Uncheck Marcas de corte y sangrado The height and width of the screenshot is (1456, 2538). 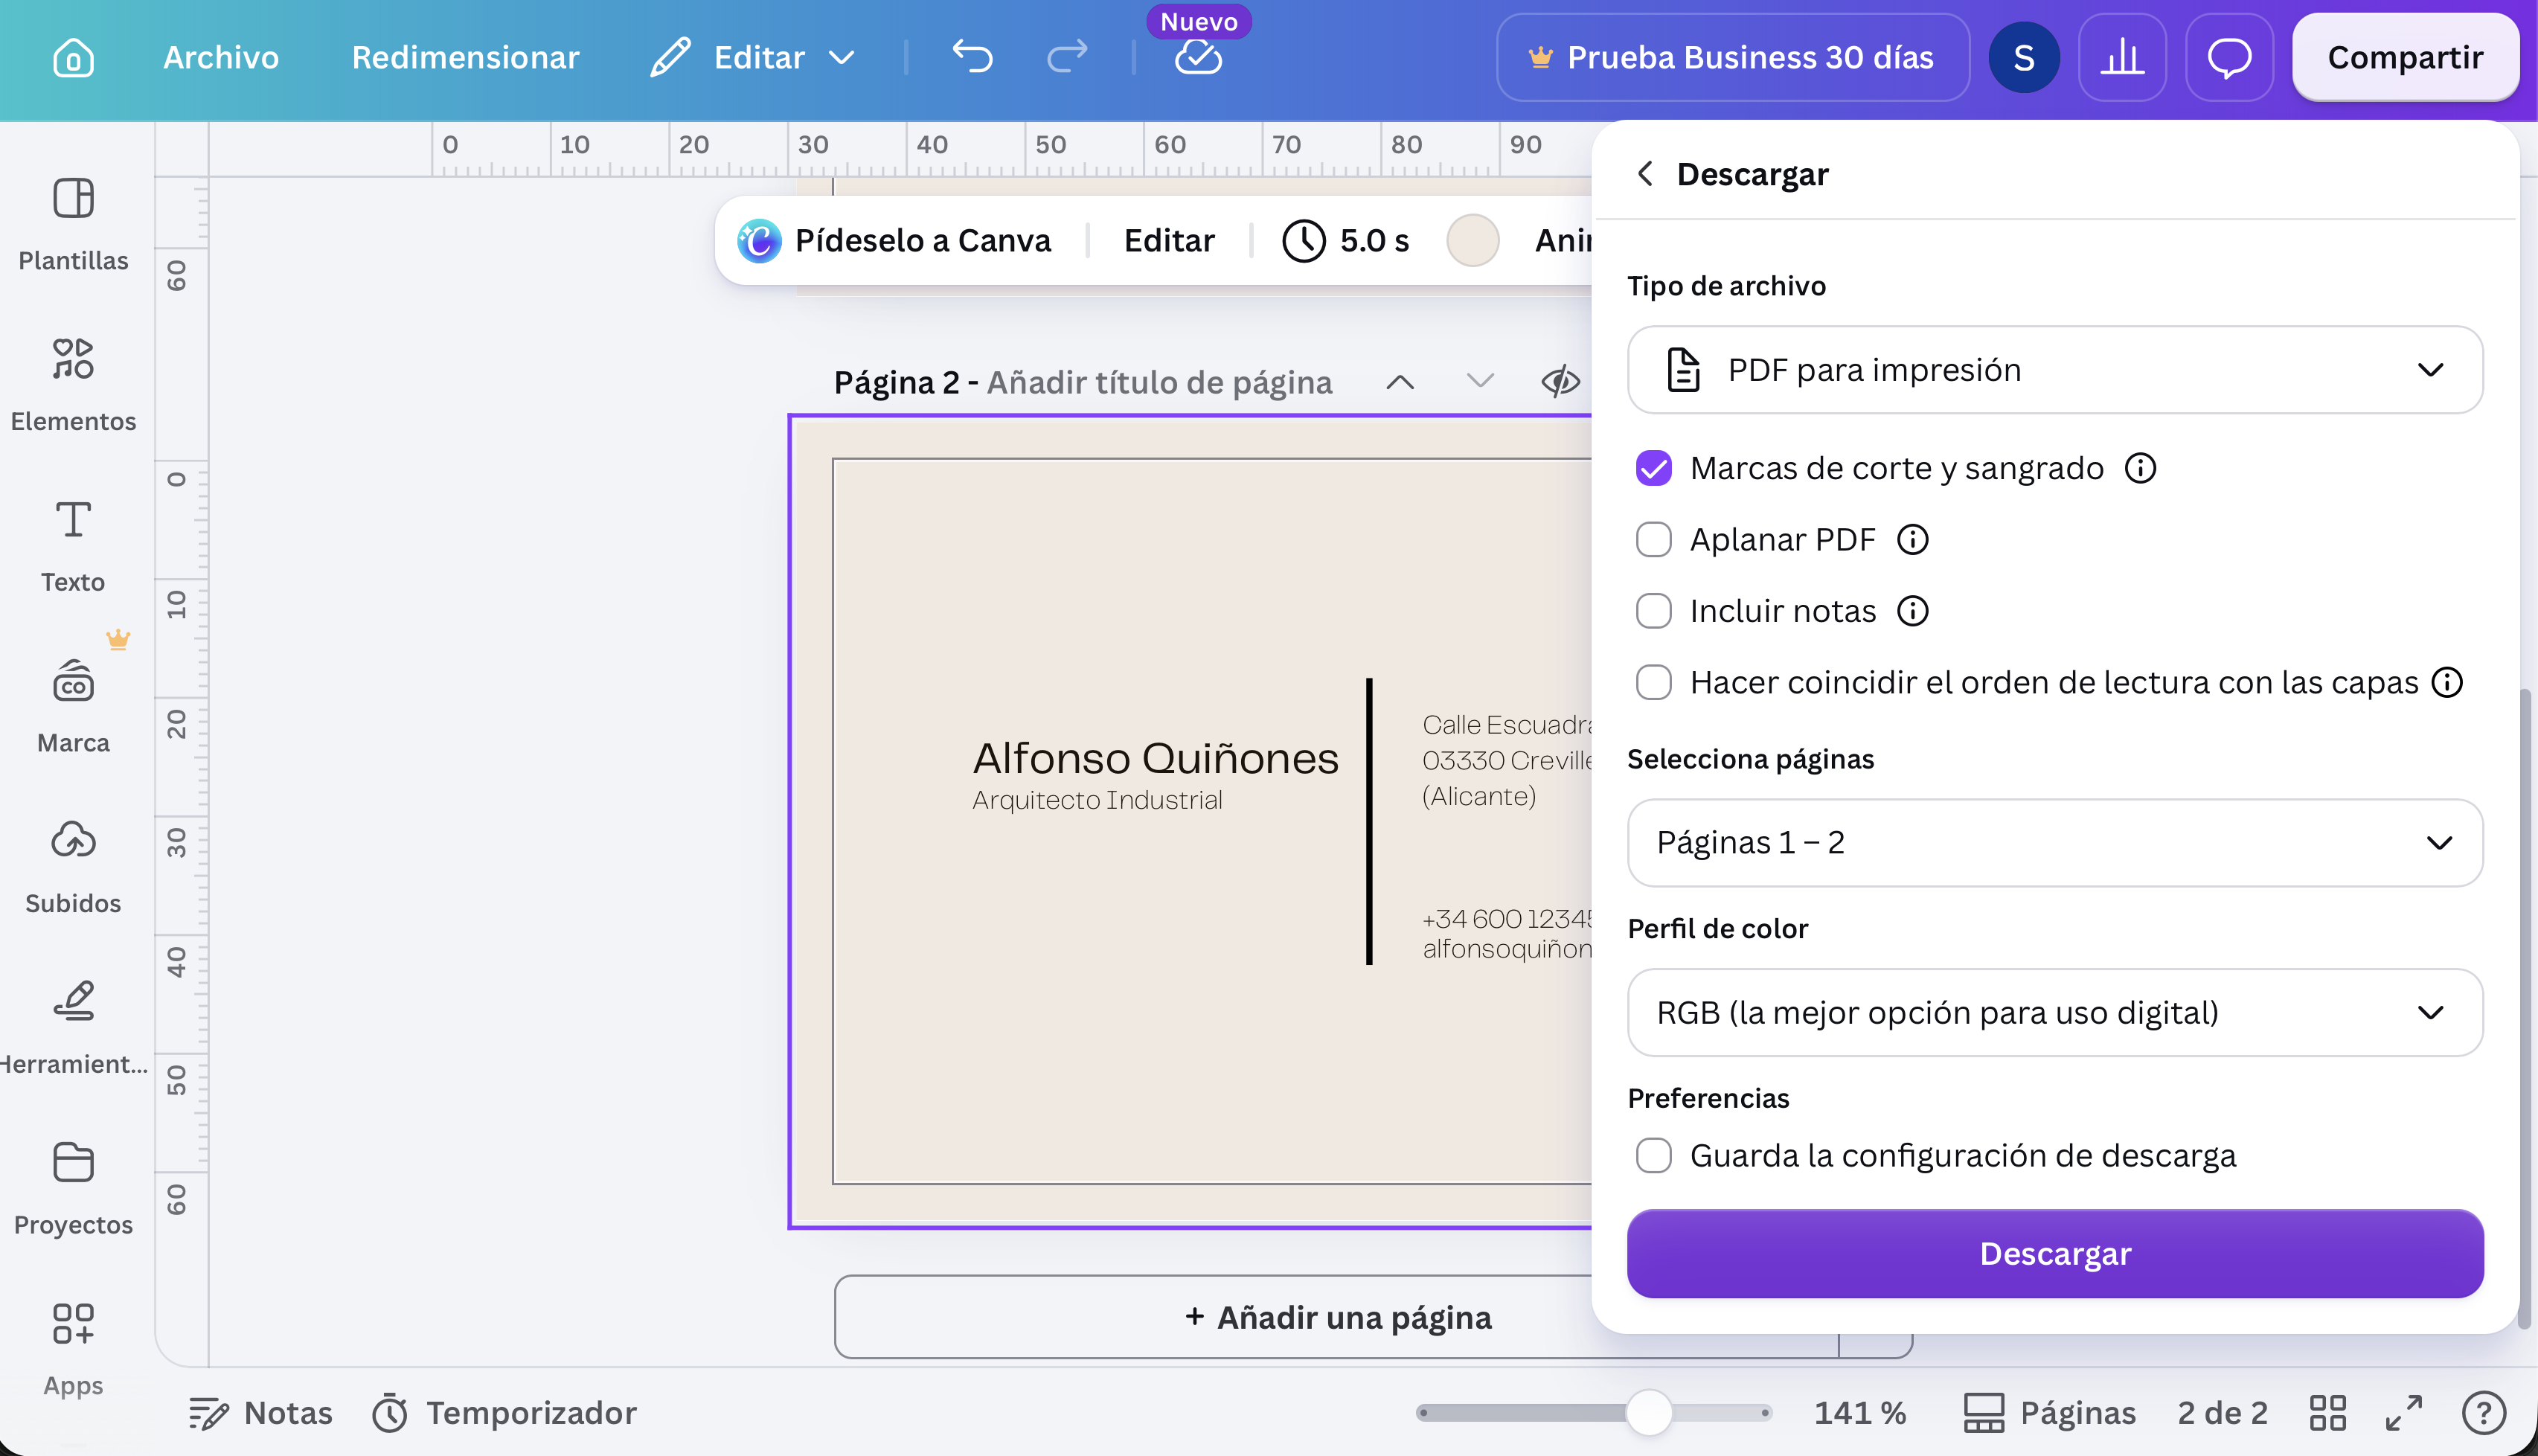coord(1653,468)
